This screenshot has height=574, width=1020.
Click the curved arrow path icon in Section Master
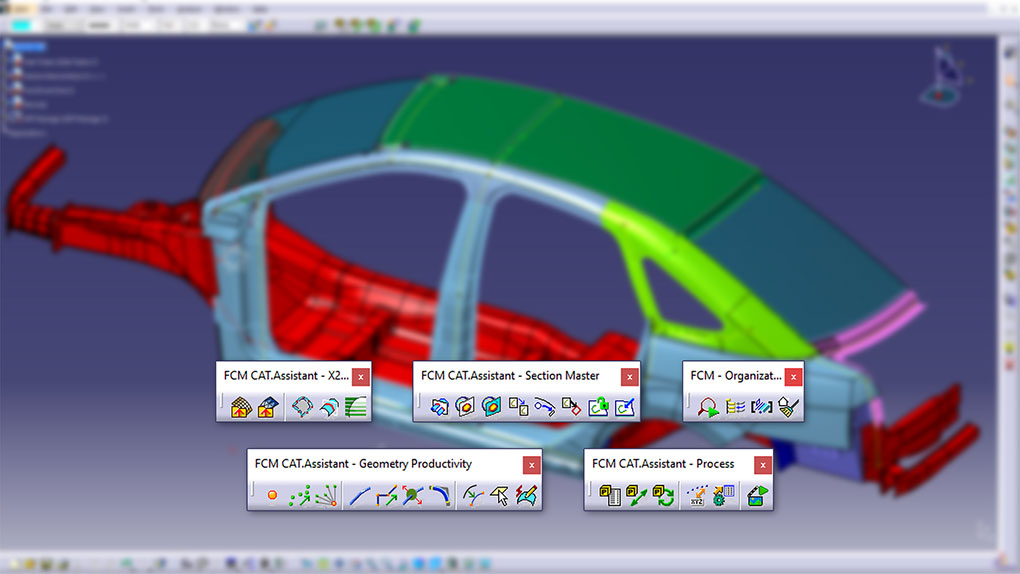pyautogui.click(x=545, y=407)
